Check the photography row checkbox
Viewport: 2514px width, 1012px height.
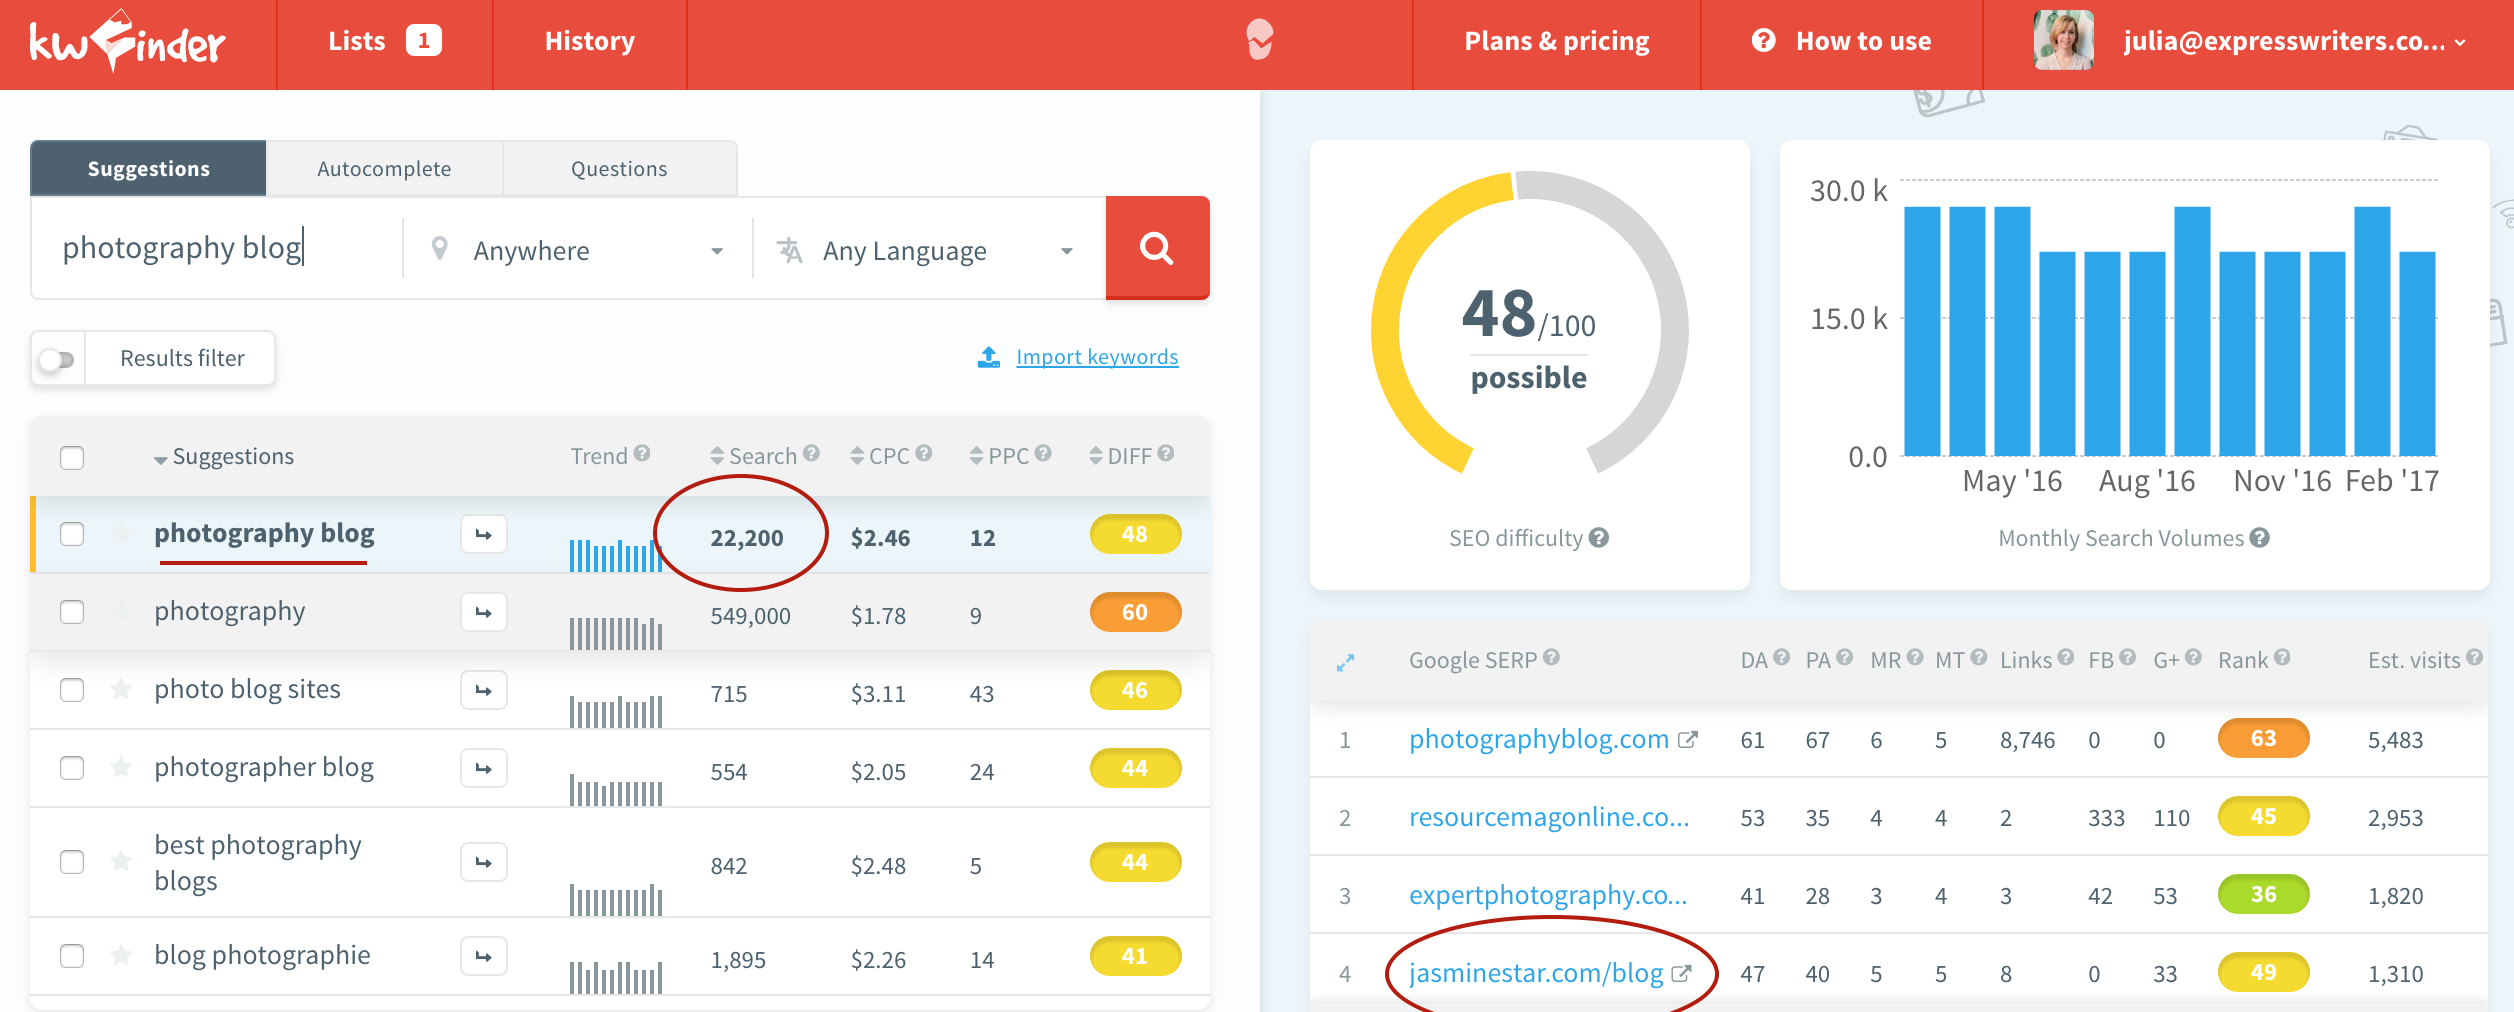pyautogui.click(x=72, y=612)
